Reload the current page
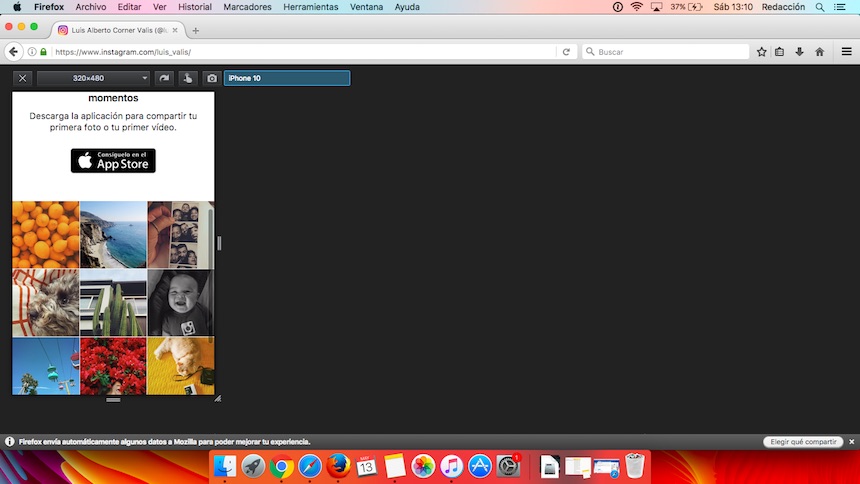Viewport: 860px width, 484px height. pyautogui.click(x=566, y=52)
